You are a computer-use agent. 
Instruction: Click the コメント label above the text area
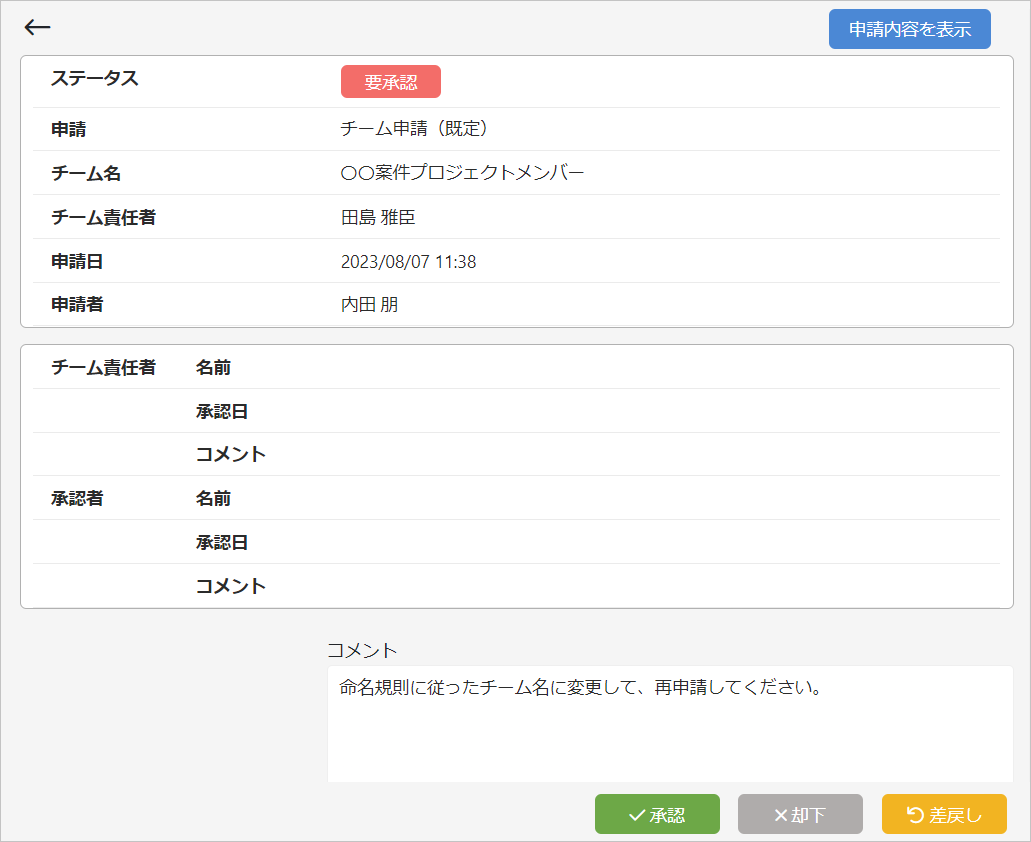tap(362, 651)
